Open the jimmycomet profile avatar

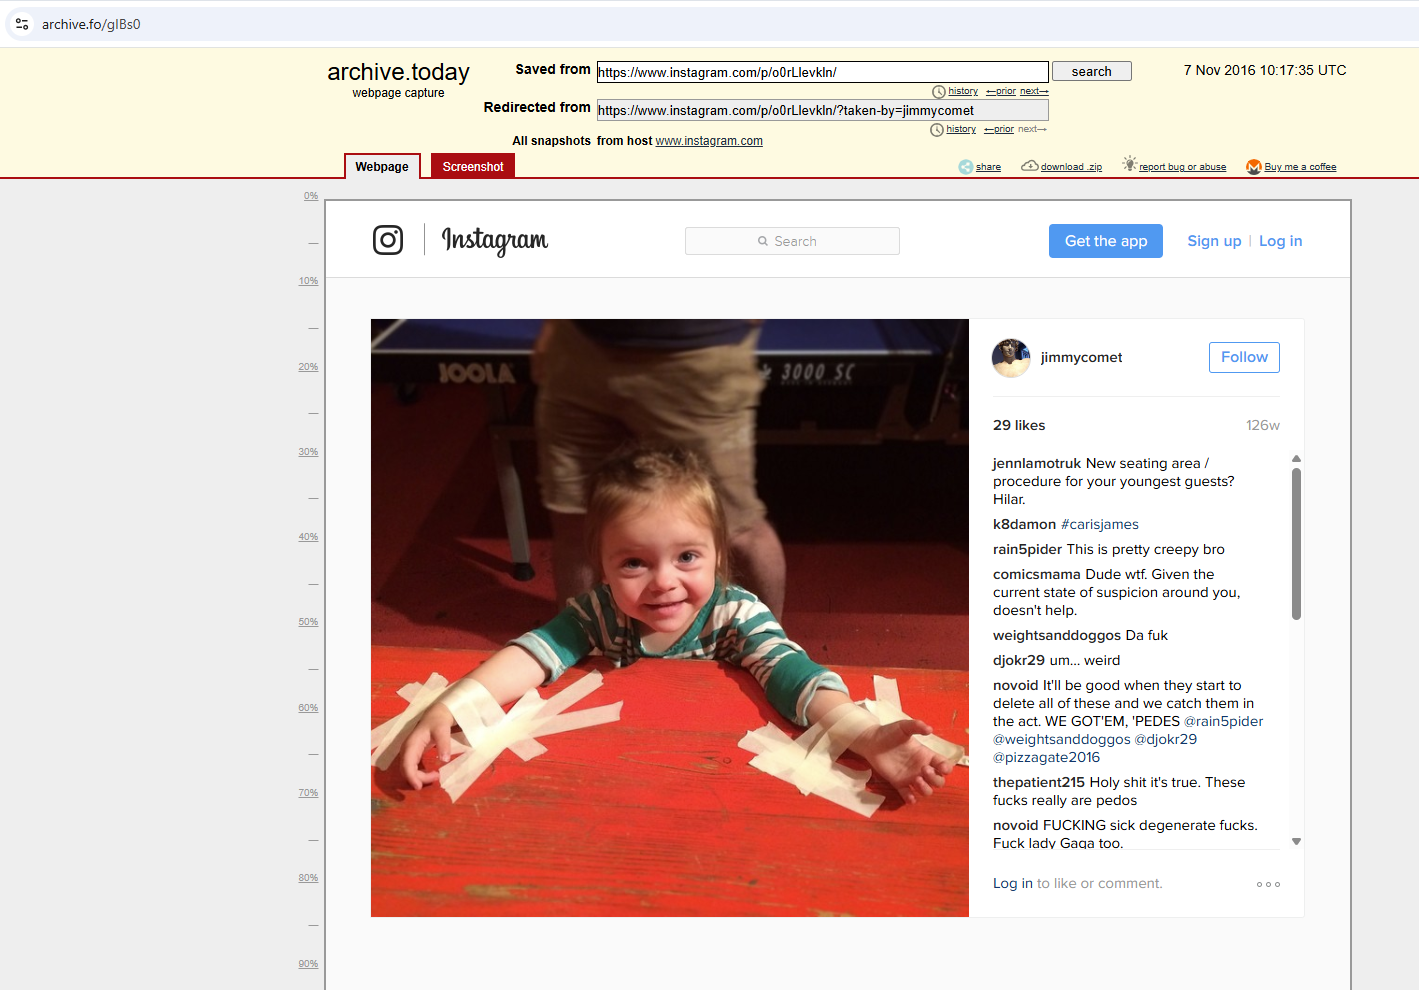click(x=1011, y=358)
